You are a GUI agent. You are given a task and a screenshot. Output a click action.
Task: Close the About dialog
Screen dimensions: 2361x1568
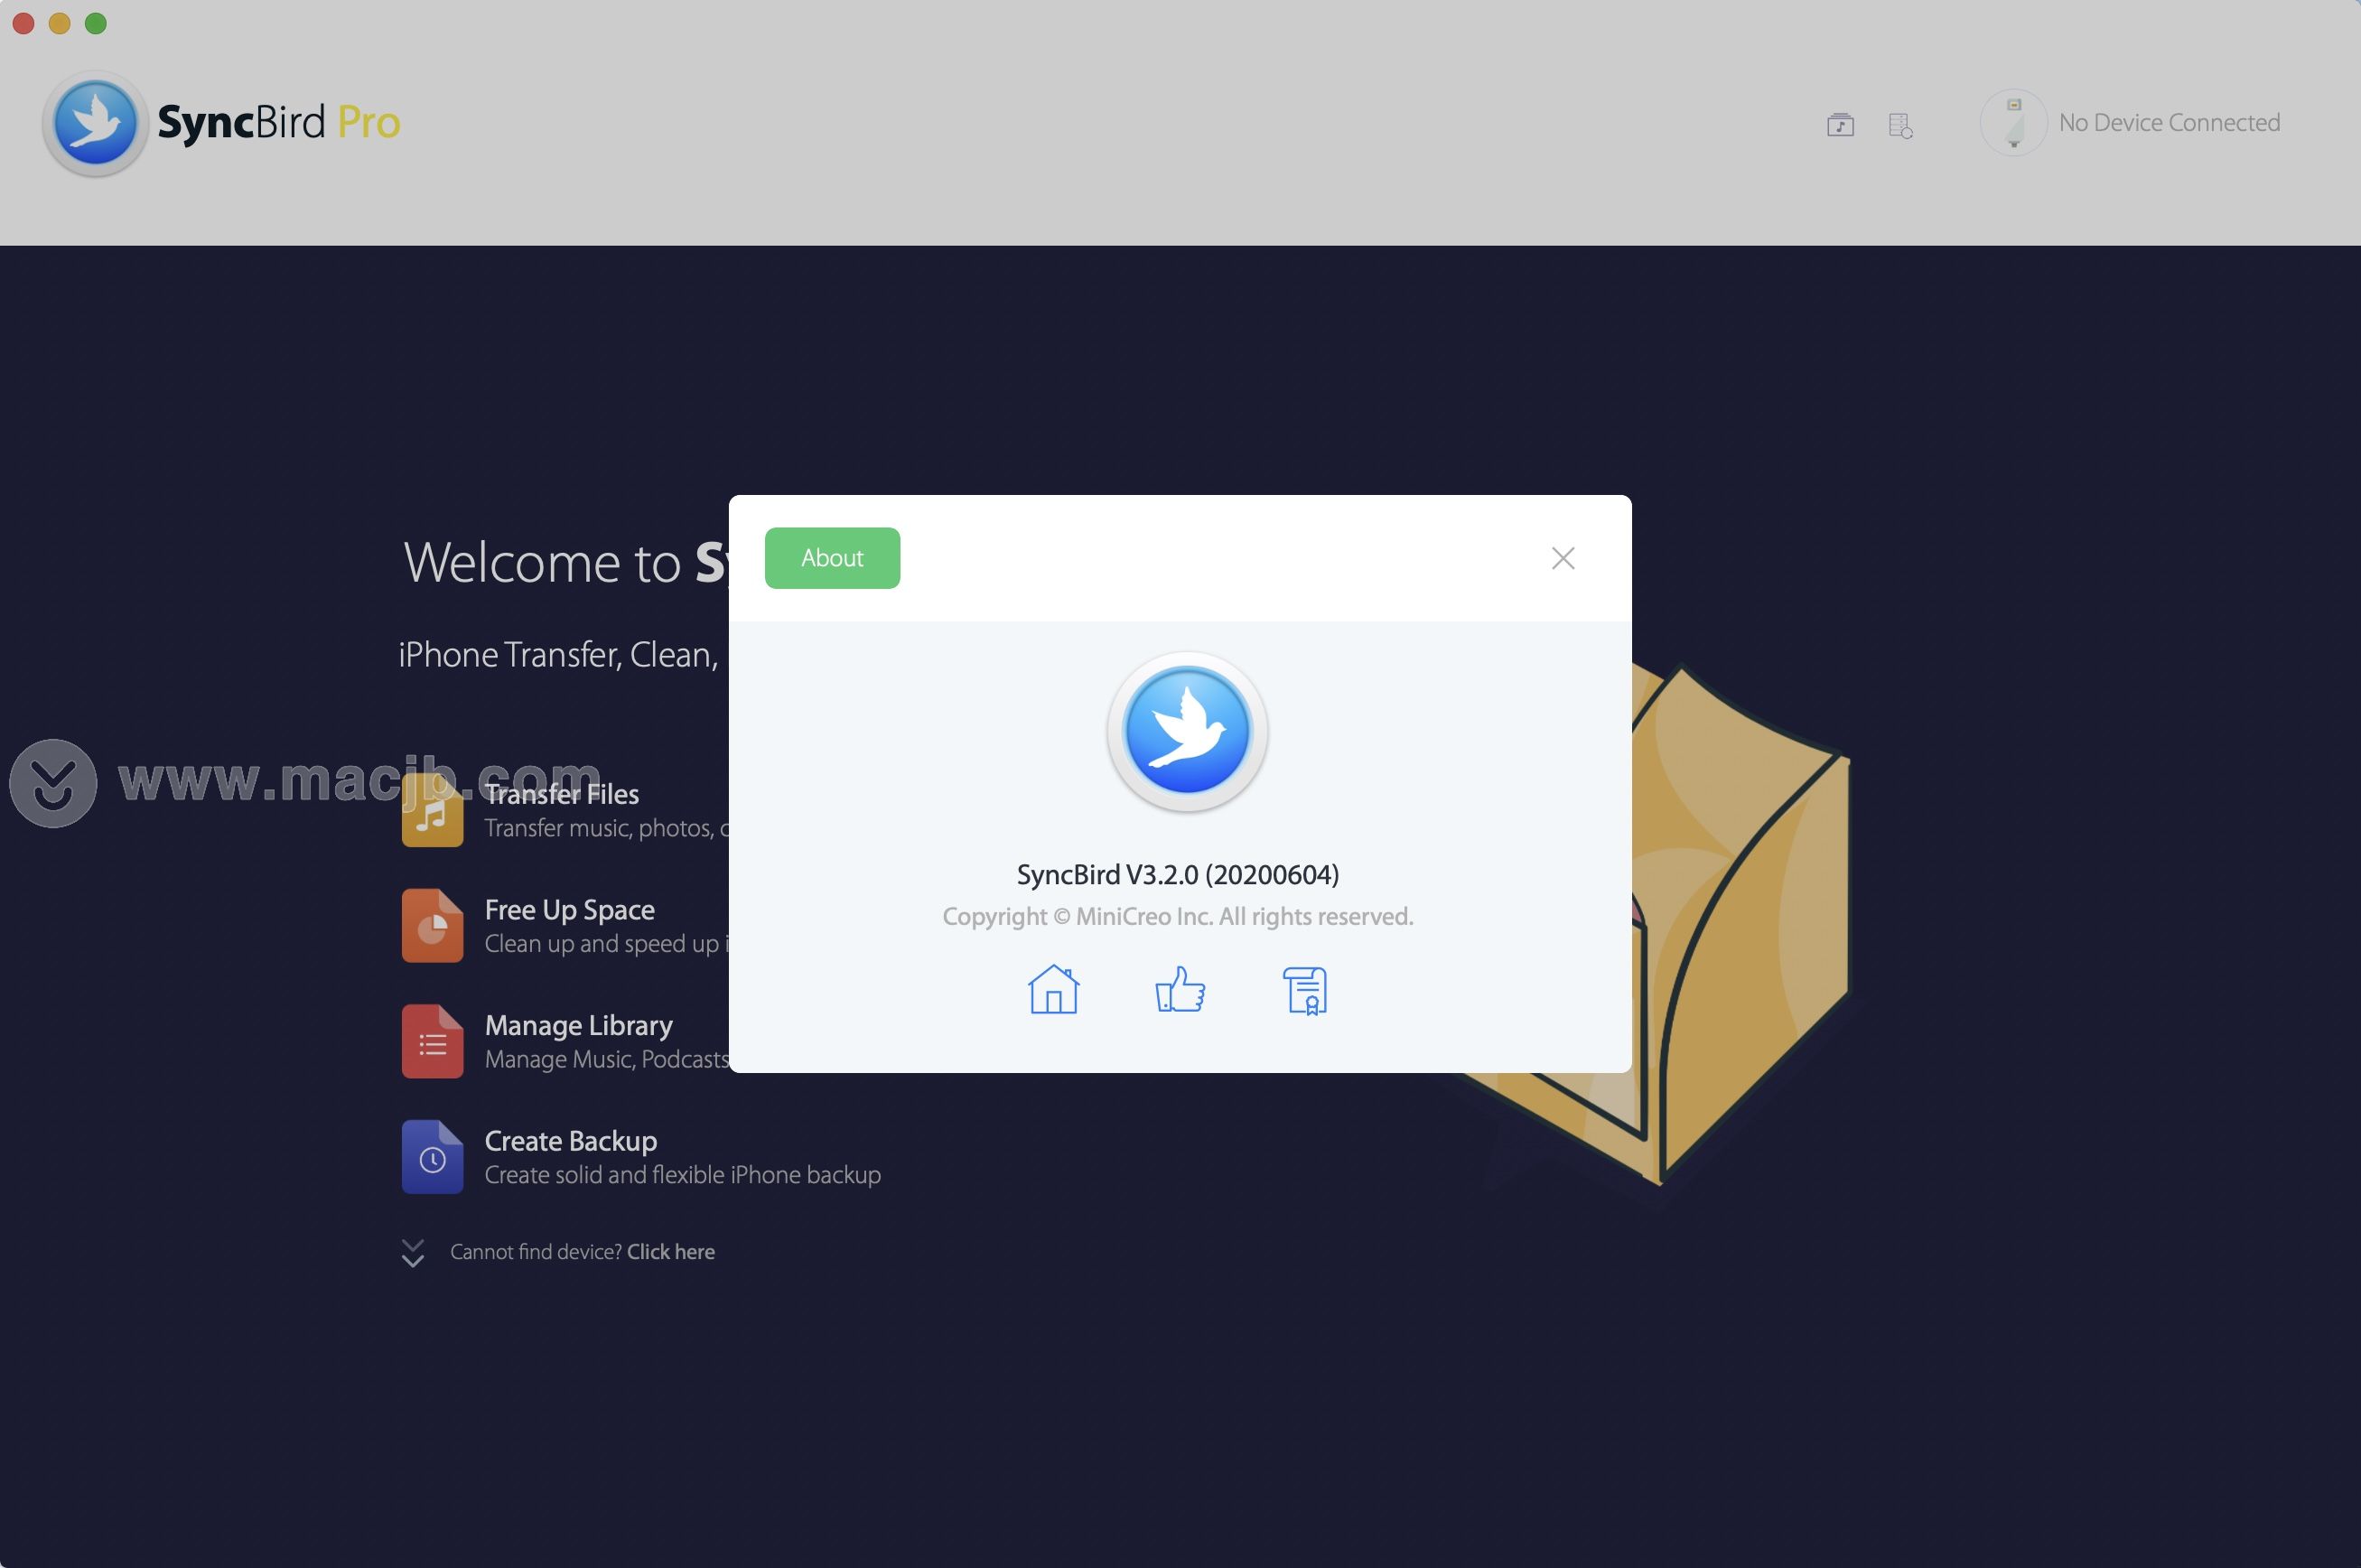pos(1561,556)
